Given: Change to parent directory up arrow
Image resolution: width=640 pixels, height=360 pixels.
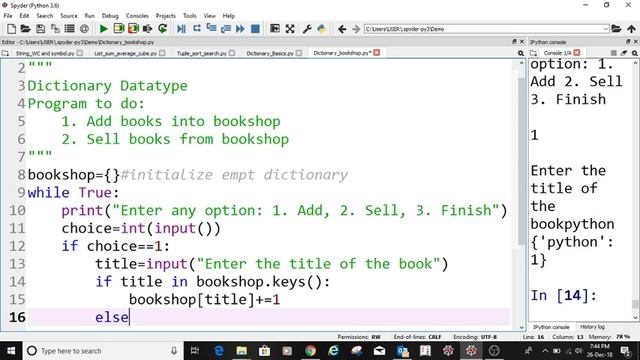Looking at the screenshot, I should (x=631, y=29).
